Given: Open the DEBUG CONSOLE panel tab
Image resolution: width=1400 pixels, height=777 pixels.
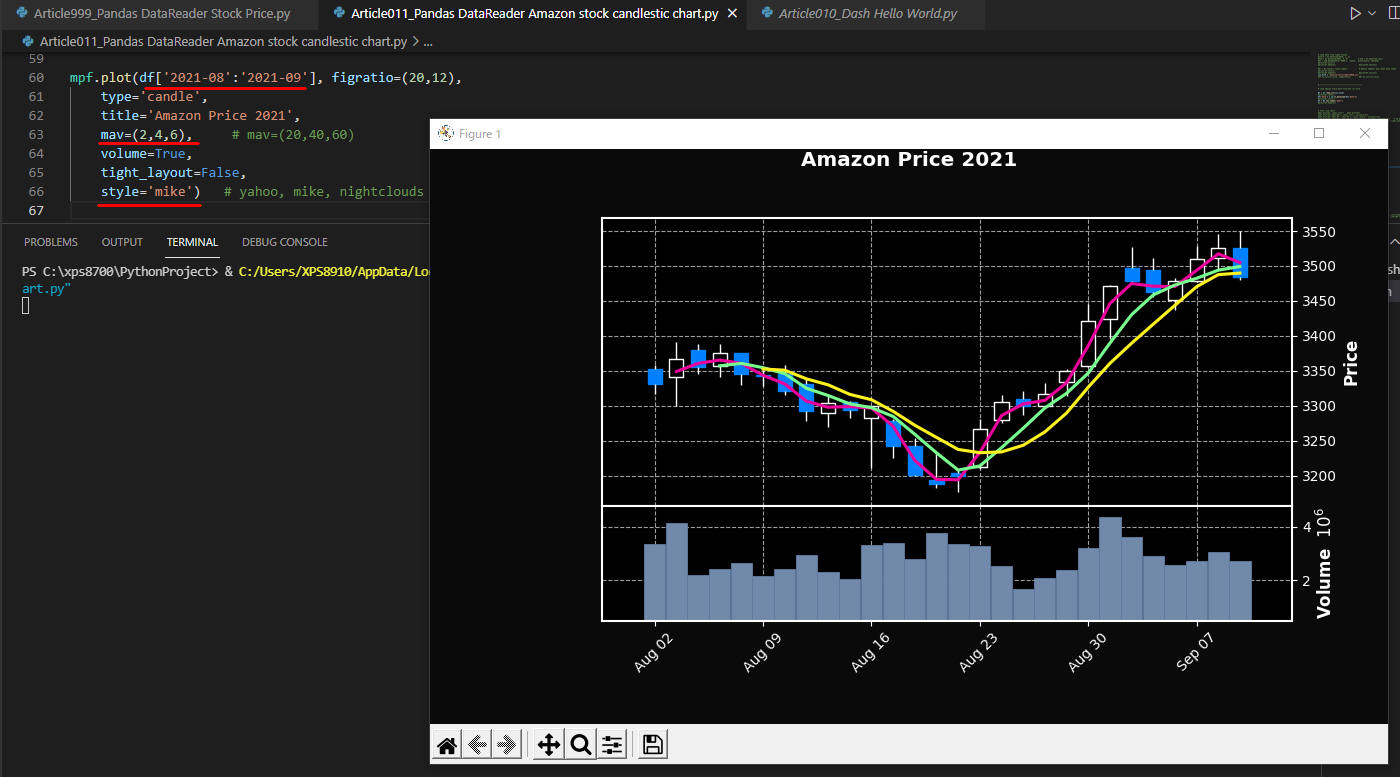Looking at the screenshot, I should coord(285,242).
